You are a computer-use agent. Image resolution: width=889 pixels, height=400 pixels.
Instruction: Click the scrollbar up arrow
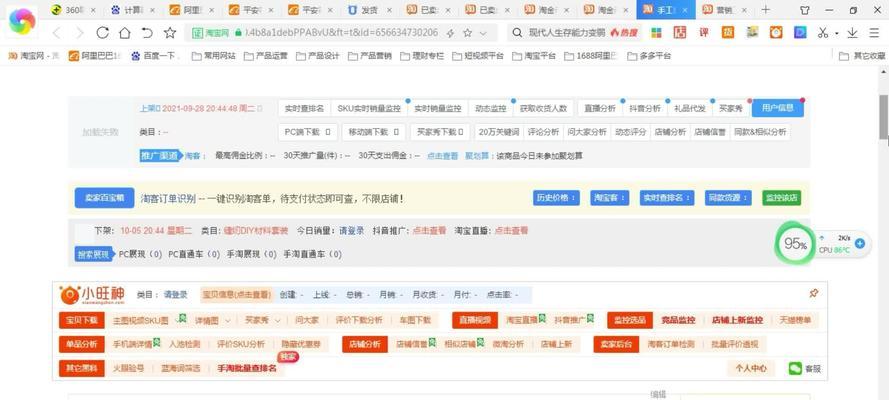point(883,72)
